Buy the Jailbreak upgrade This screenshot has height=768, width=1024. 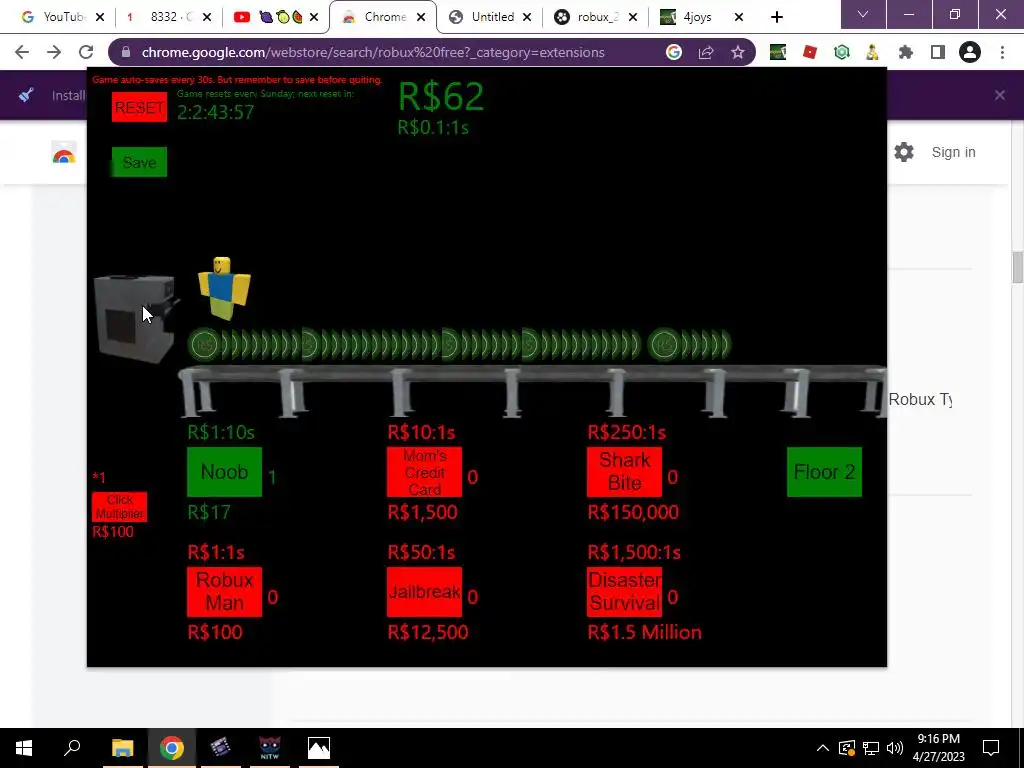pyautogui.click(x=424, y=592)
